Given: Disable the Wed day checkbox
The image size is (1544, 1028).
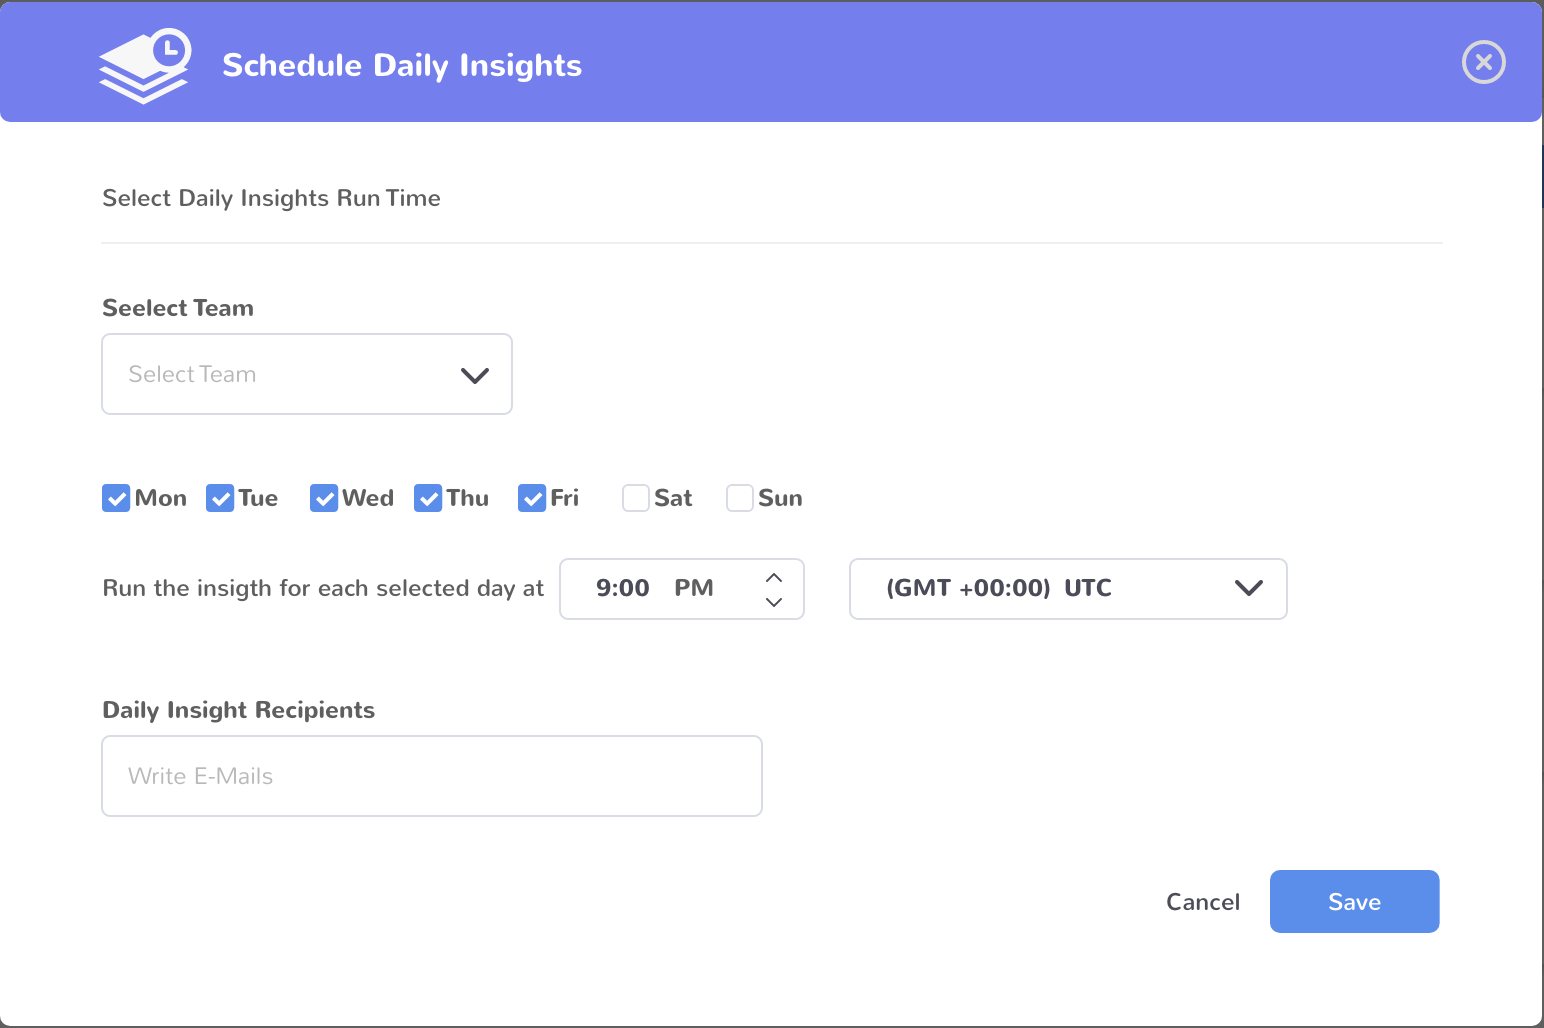Looking at the screenshot, I should click(x=324, y=498).
